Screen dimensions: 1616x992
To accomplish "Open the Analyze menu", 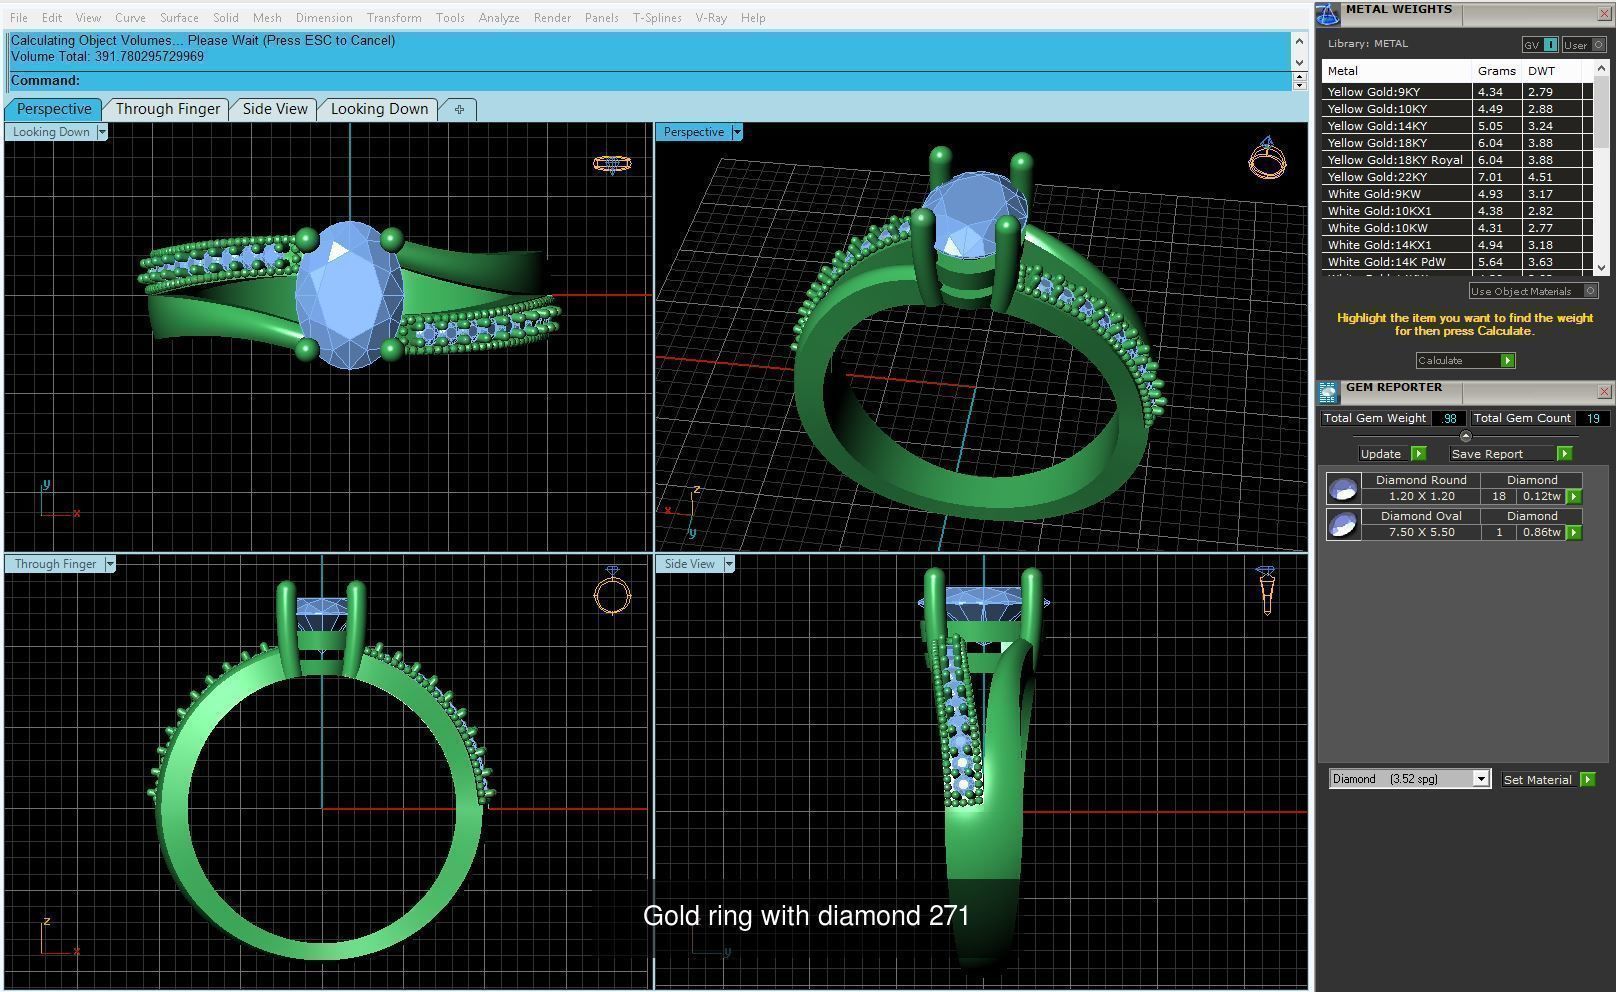I will (499, 18).
